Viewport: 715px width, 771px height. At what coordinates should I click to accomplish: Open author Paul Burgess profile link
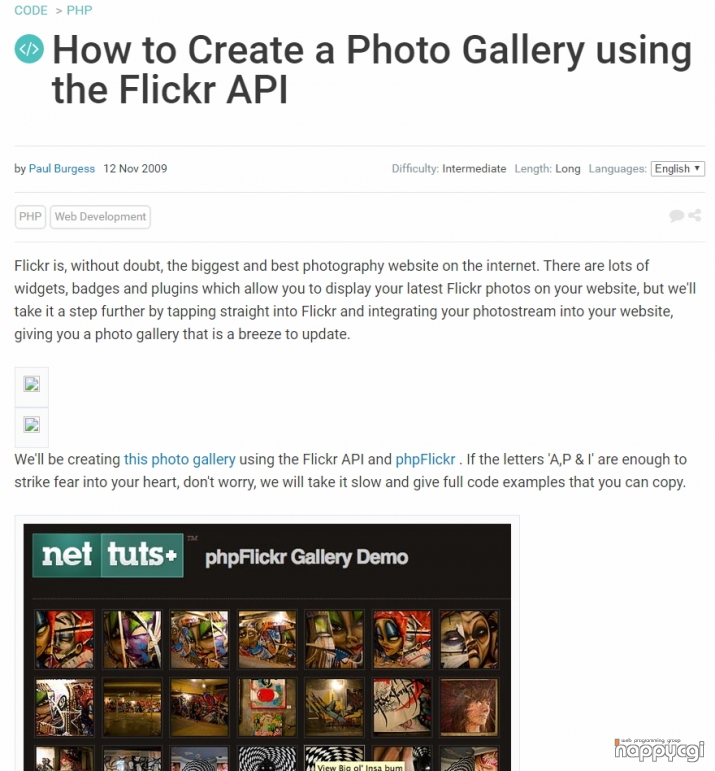(x=62, y=169)
